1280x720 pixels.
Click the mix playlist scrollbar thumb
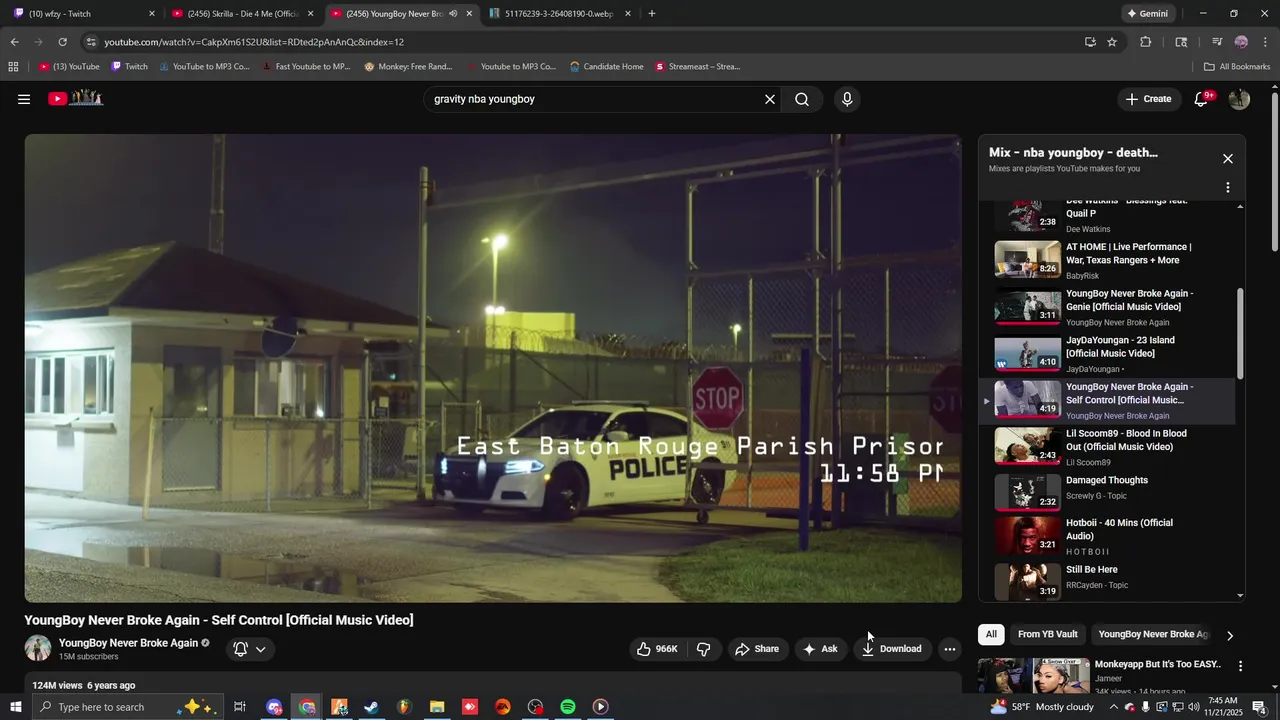tap(1241, 334)
